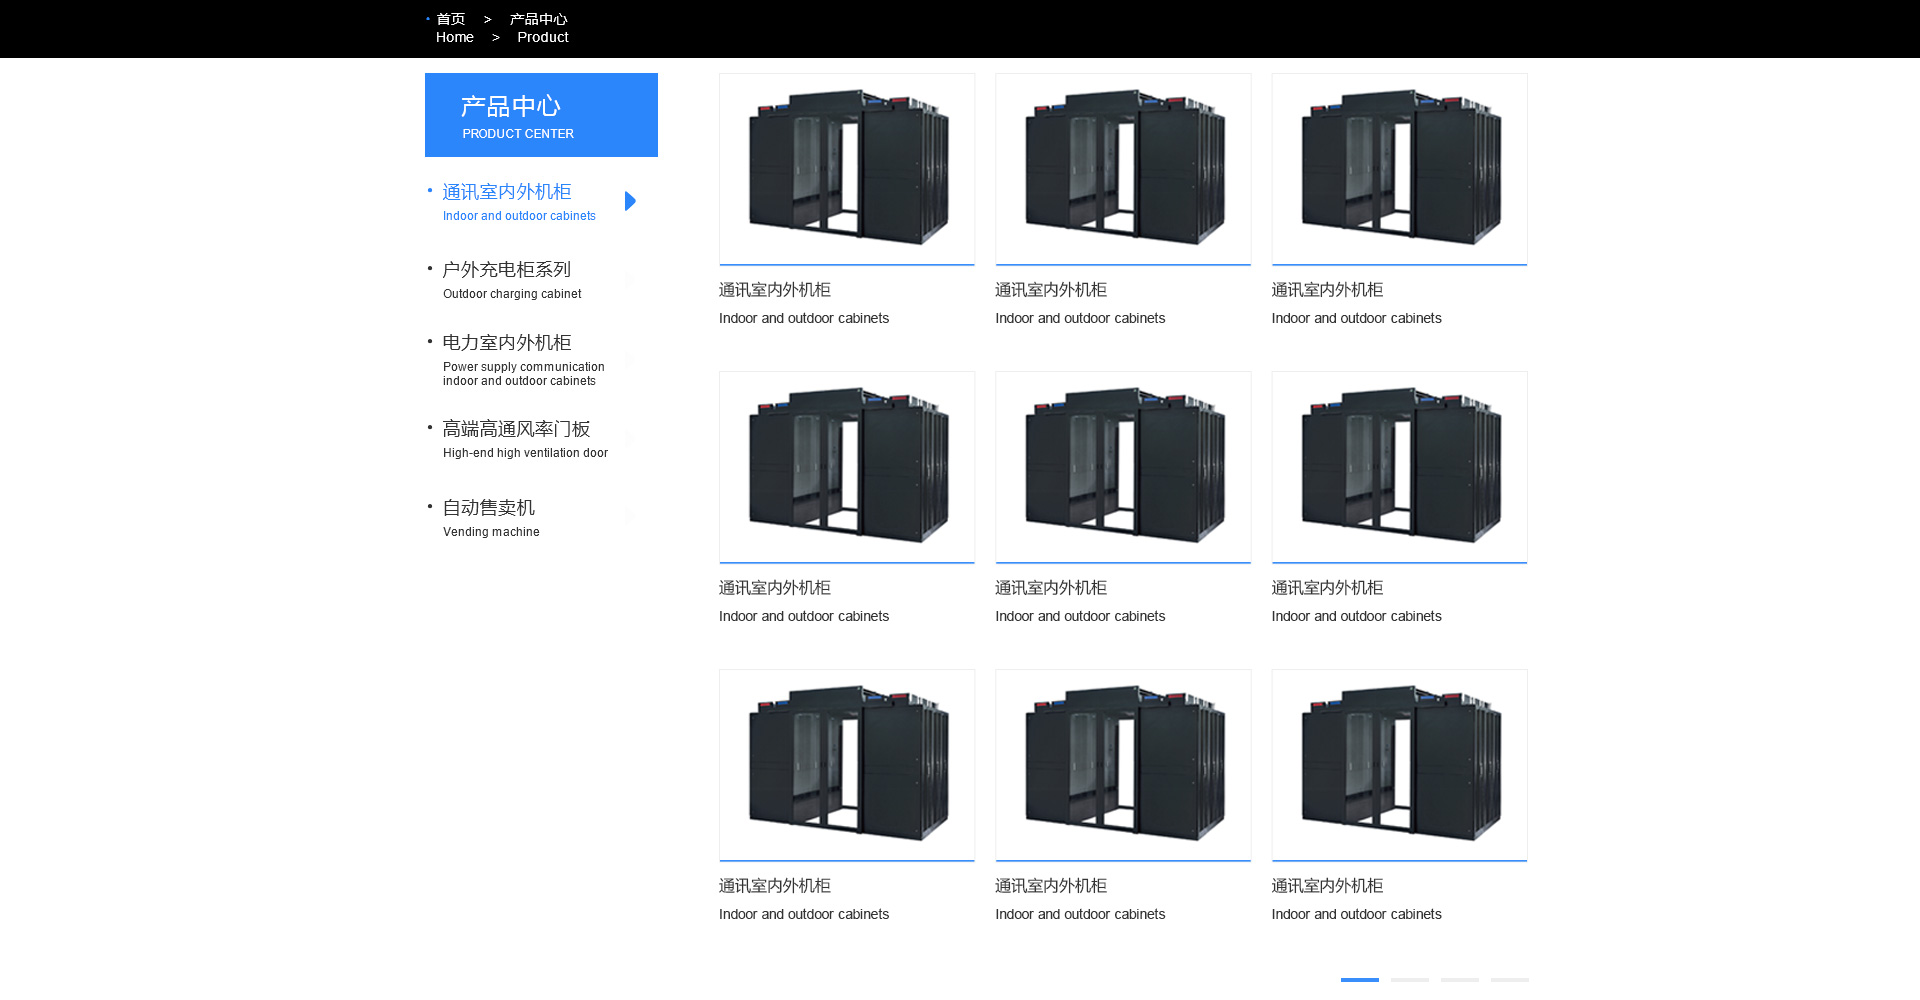The width and height of the screenshot is (1920, 1000).
Task: Click the blue Product Center header
Action: [x=541, y=115]
